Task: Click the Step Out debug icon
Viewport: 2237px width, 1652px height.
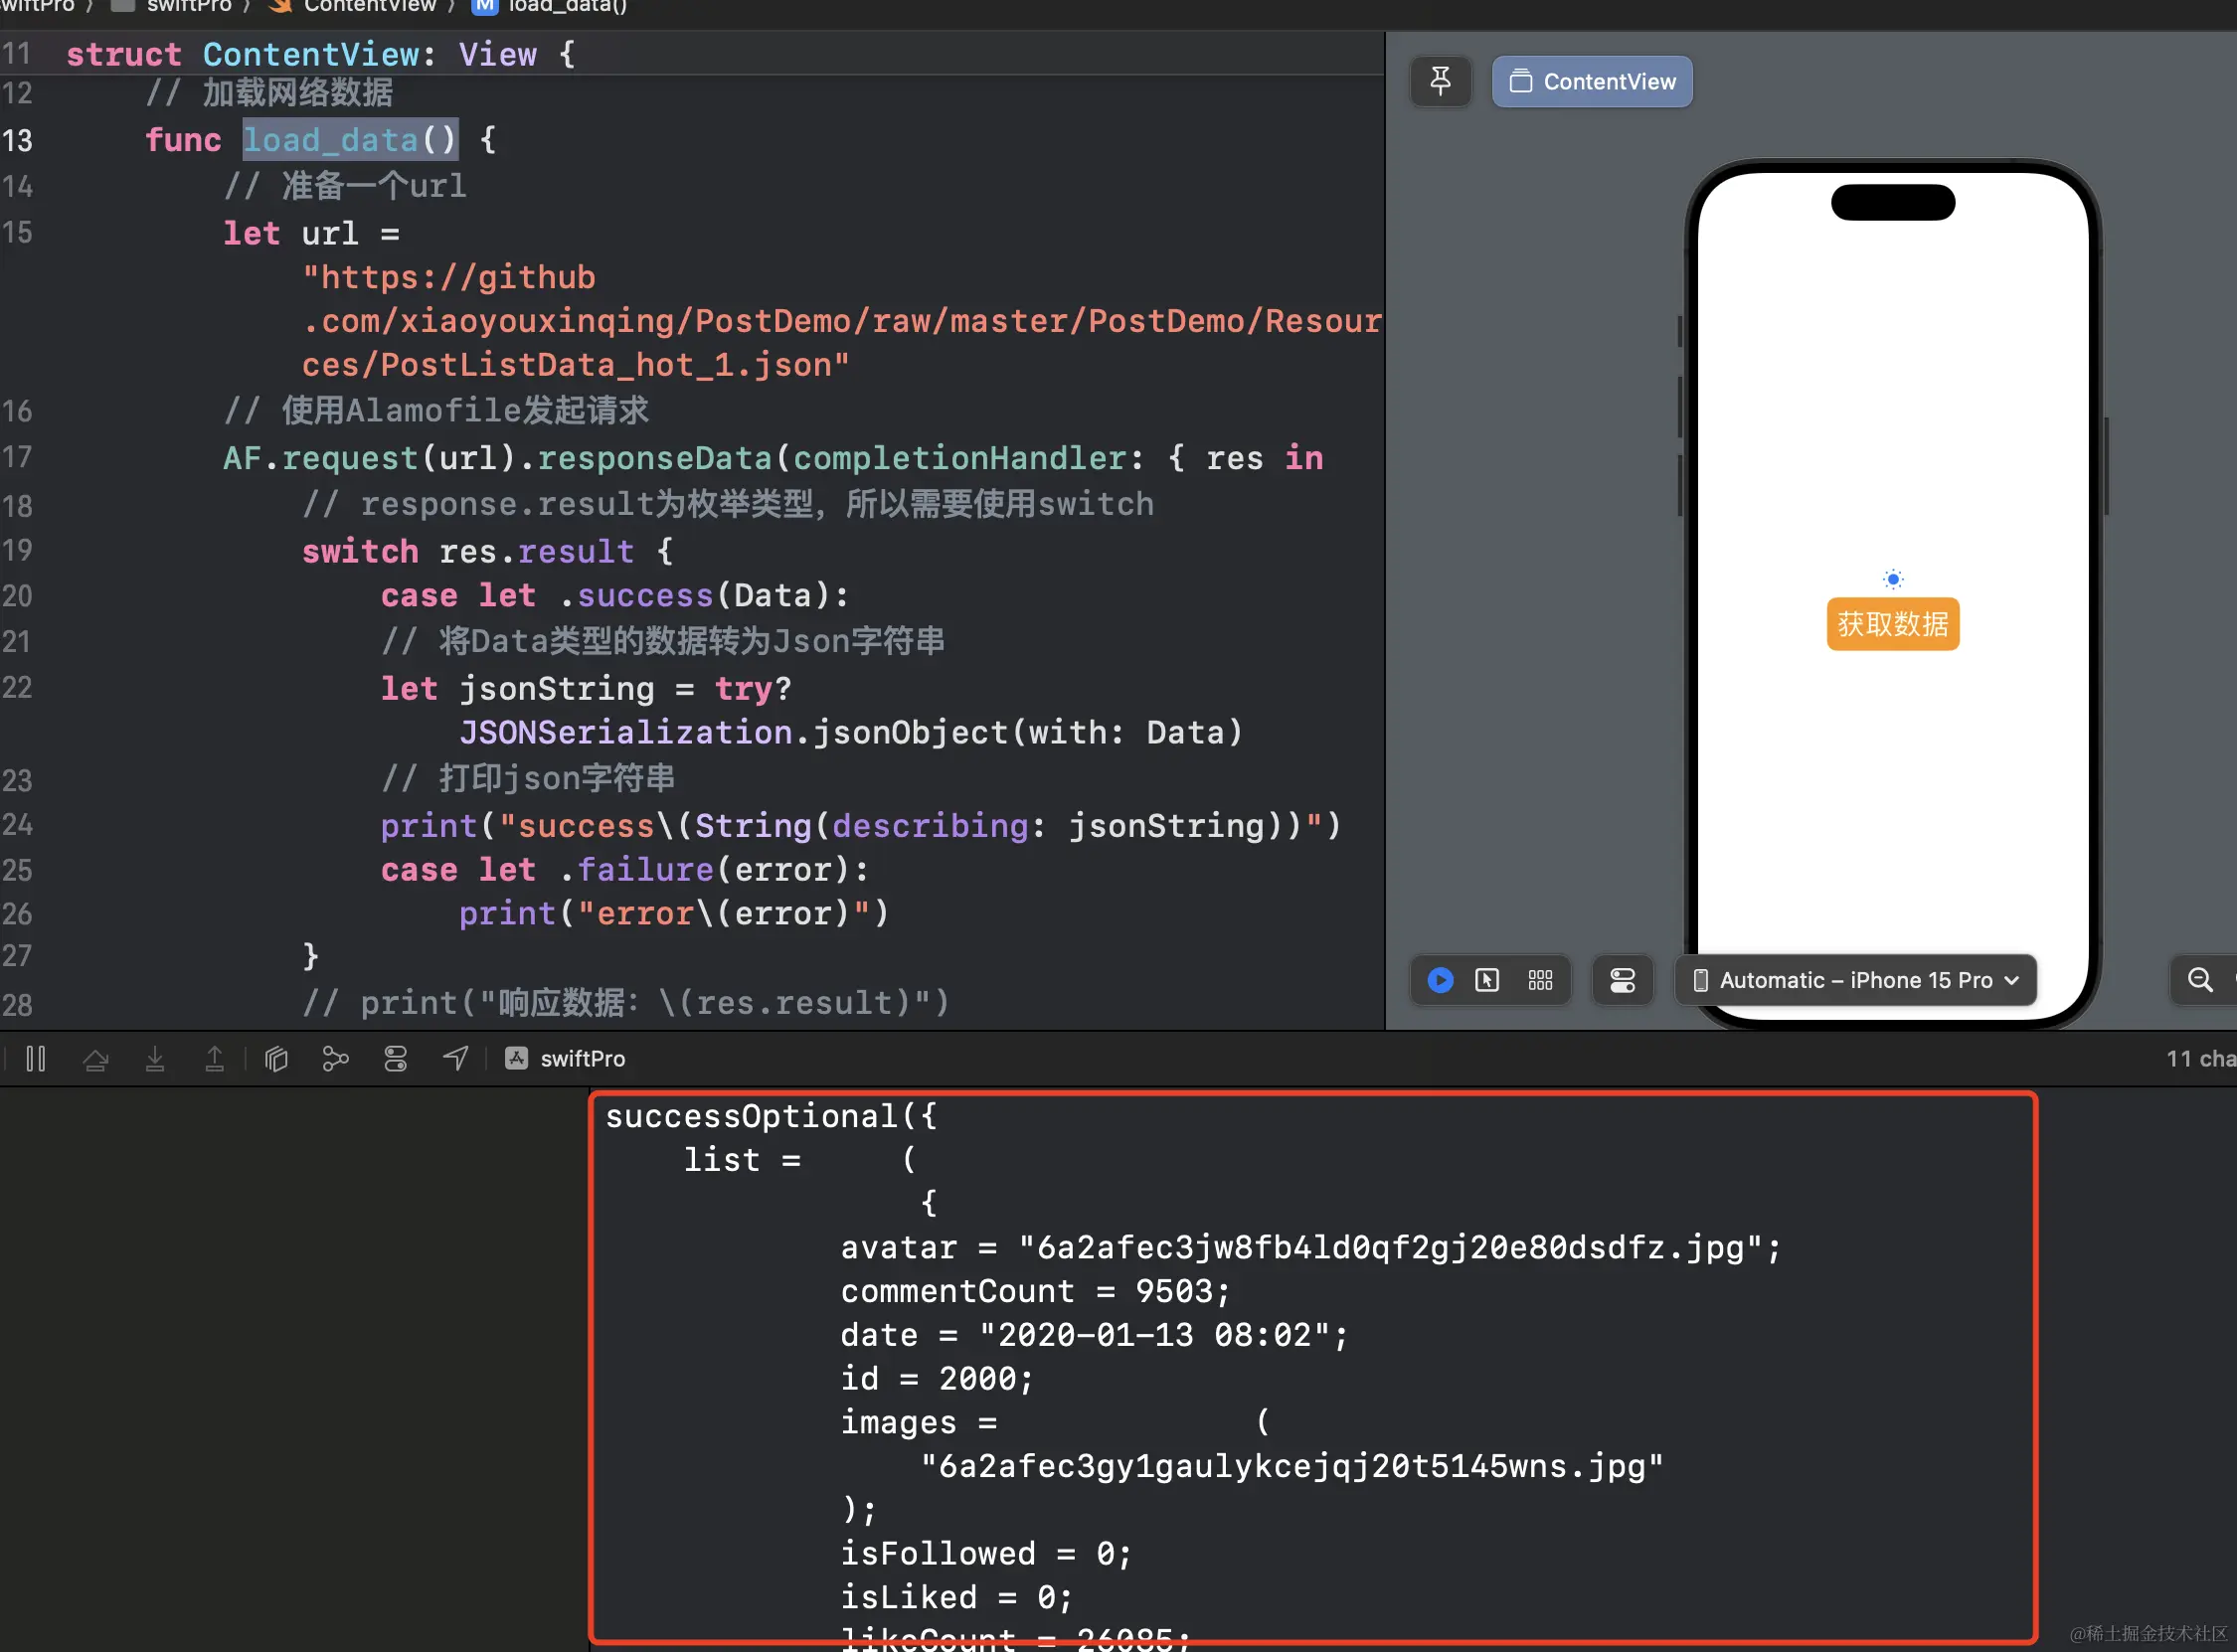Action: click(214, 1058)
